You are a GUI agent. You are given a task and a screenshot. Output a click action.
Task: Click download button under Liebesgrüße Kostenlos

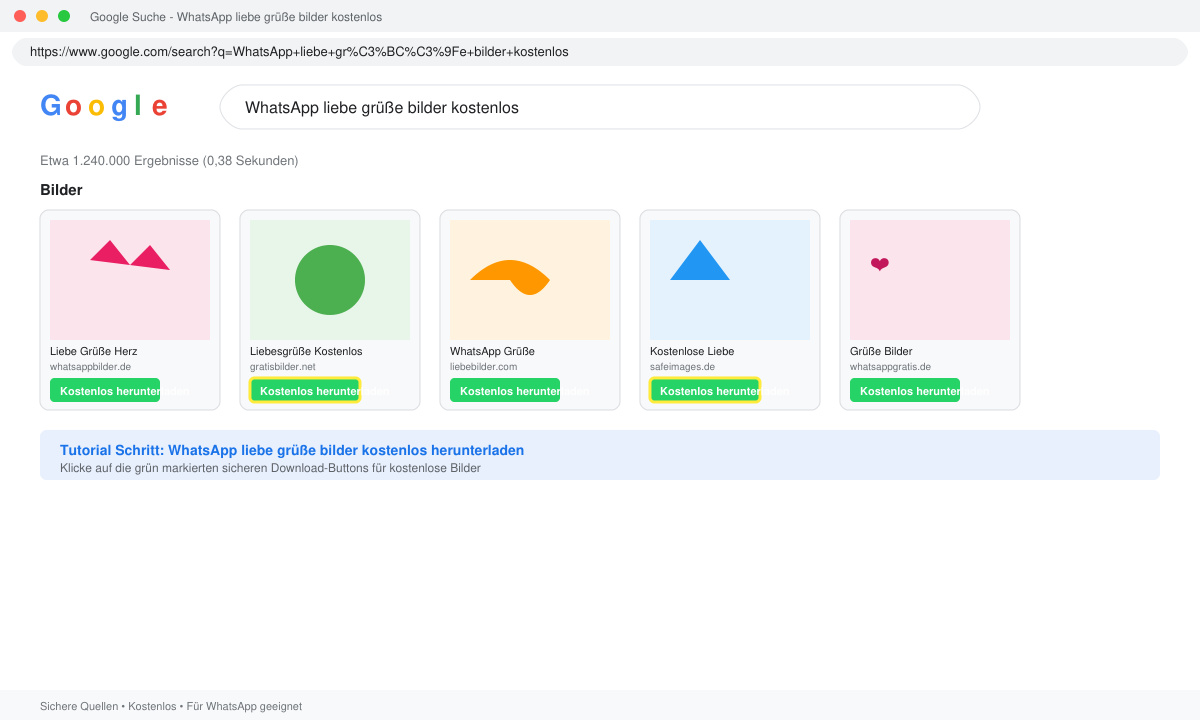[305, 390]
